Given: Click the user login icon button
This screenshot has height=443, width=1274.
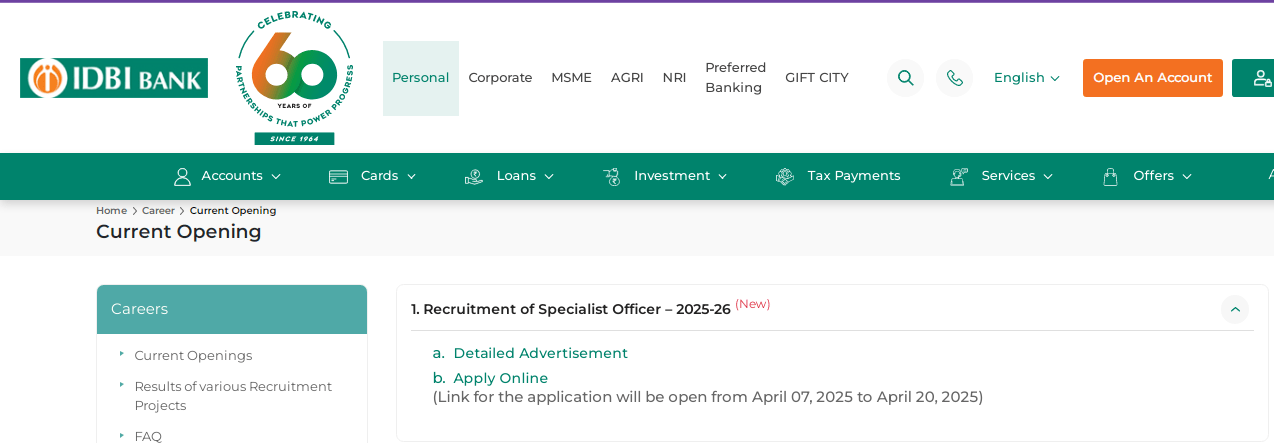Looking at the screenshot, I should [x=1258, y=78].
